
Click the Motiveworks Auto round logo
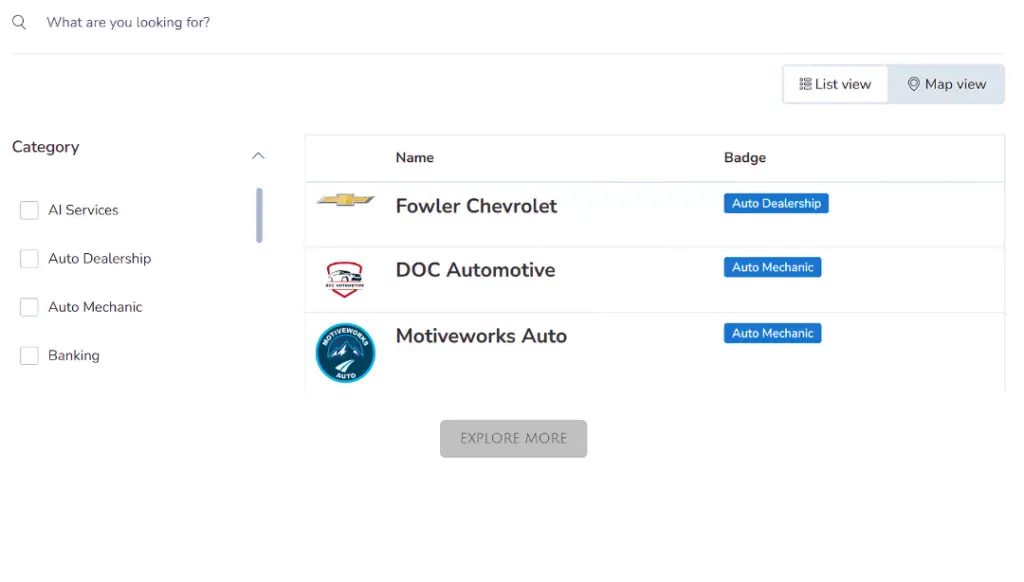[x=345, y=353]
